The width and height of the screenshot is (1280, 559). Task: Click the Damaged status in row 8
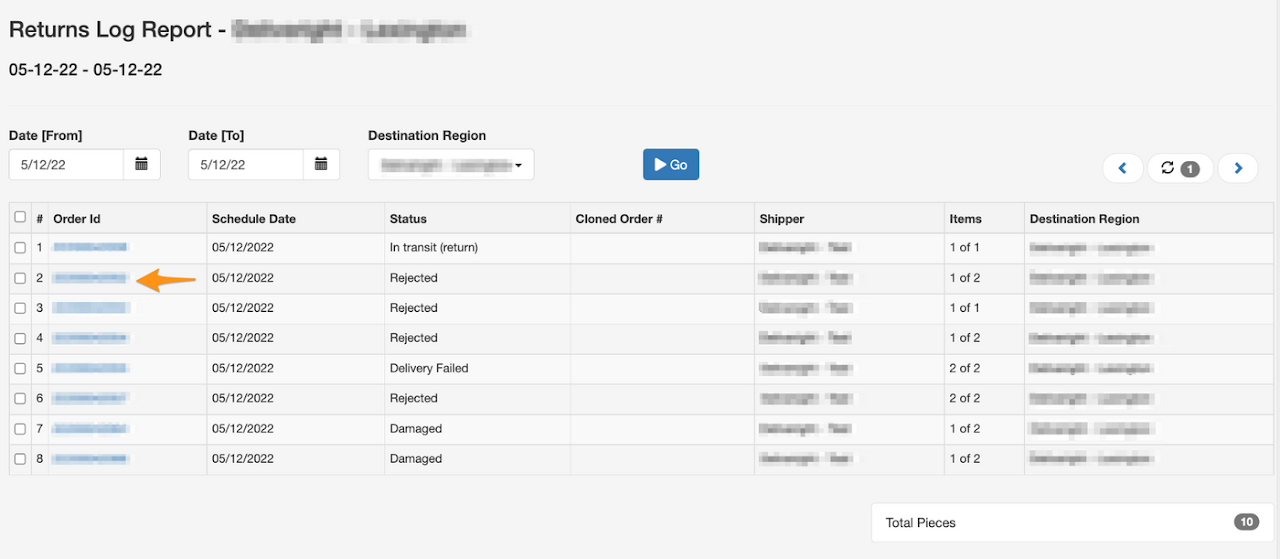click(x=416, y=458)
